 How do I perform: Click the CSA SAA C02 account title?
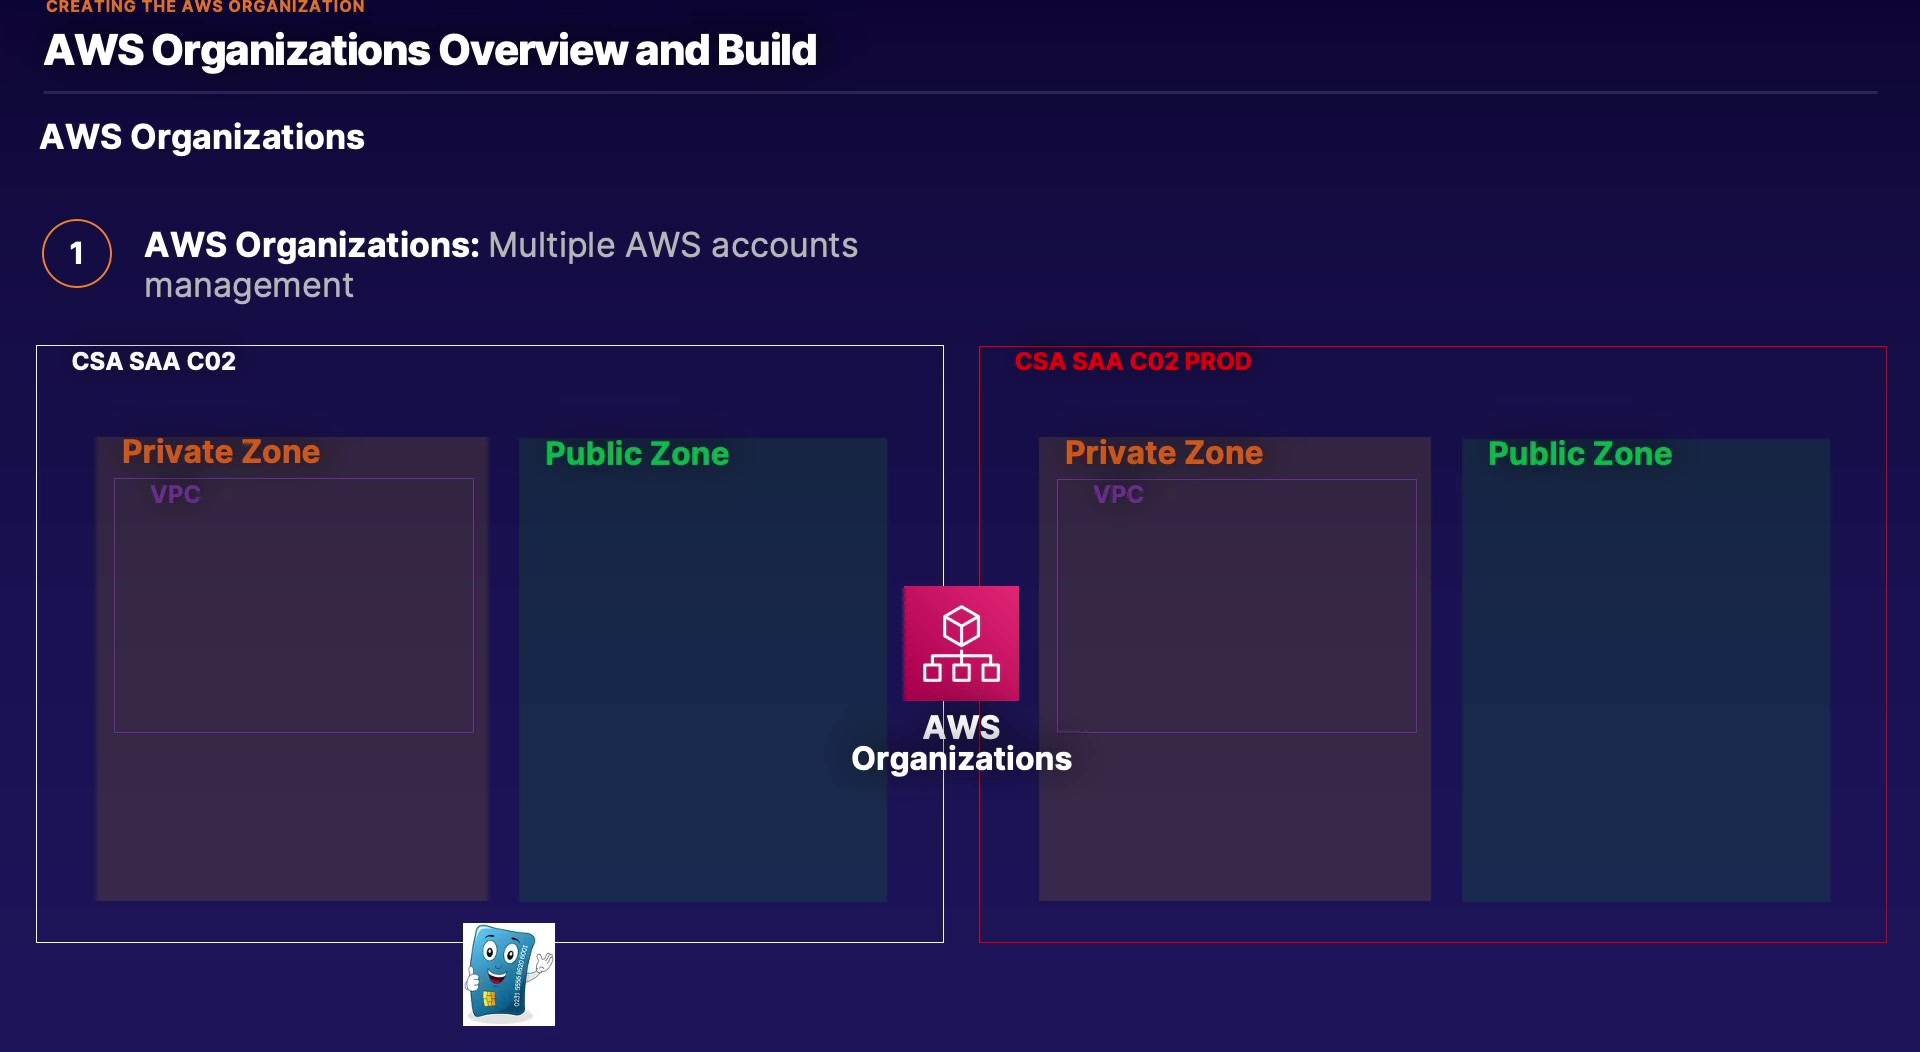point(154,362)
